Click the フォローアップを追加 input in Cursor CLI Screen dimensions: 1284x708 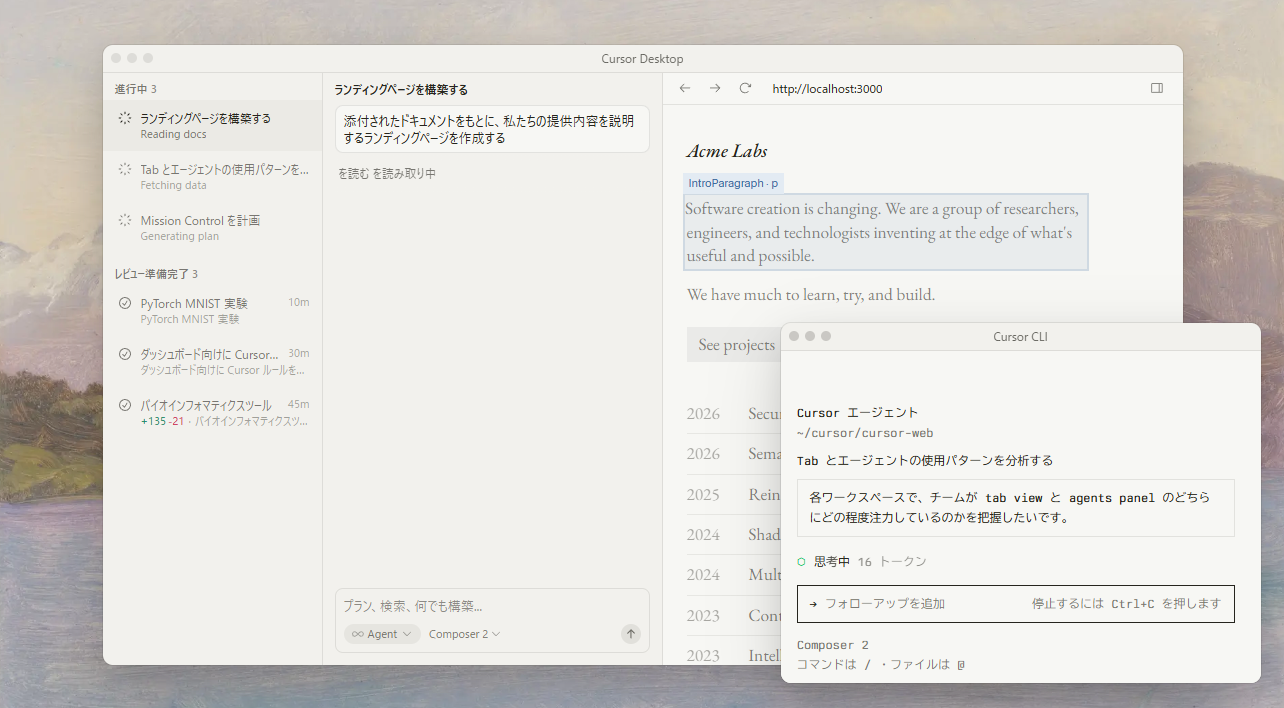[x=910, y=604]
